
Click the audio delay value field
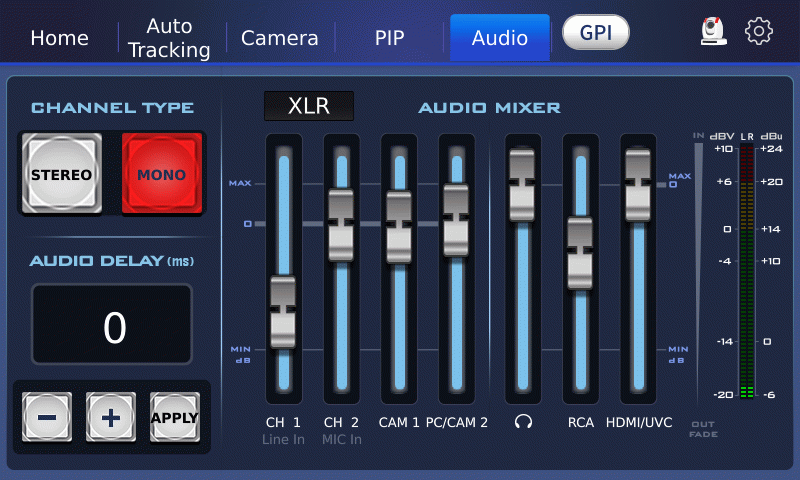pyautogui.click(x=112, y=326)
